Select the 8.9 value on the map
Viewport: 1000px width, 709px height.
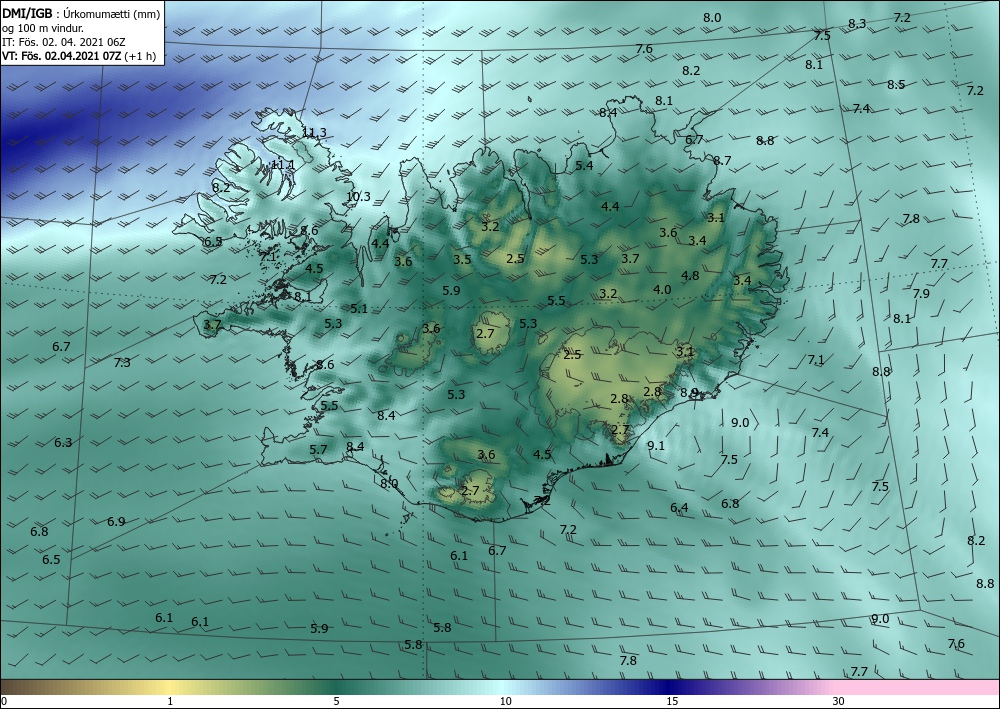(689, 393)
